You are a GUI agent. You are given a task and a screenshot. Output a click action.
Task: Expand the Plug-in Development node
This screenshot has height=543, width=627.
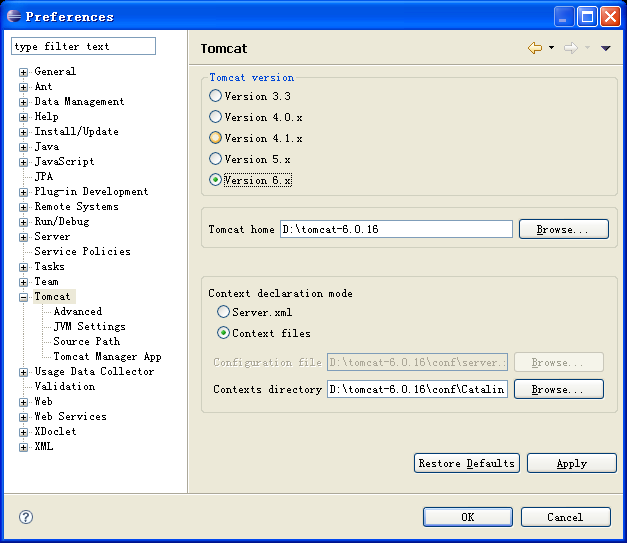coord(24,192)
